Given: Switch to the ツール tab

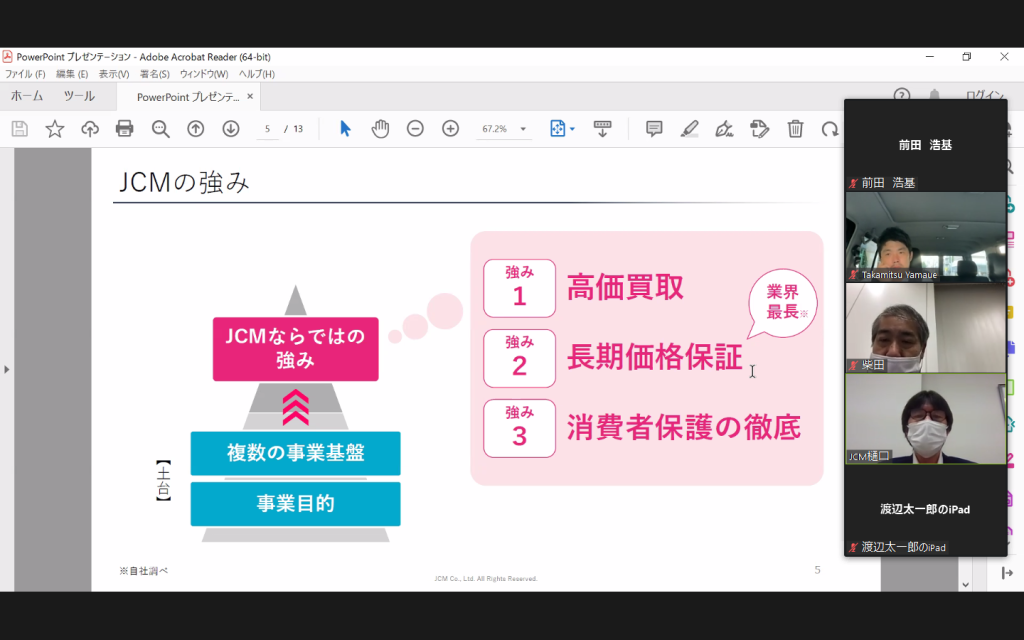Looking at the screenshot, I should (x=79, y=96).
